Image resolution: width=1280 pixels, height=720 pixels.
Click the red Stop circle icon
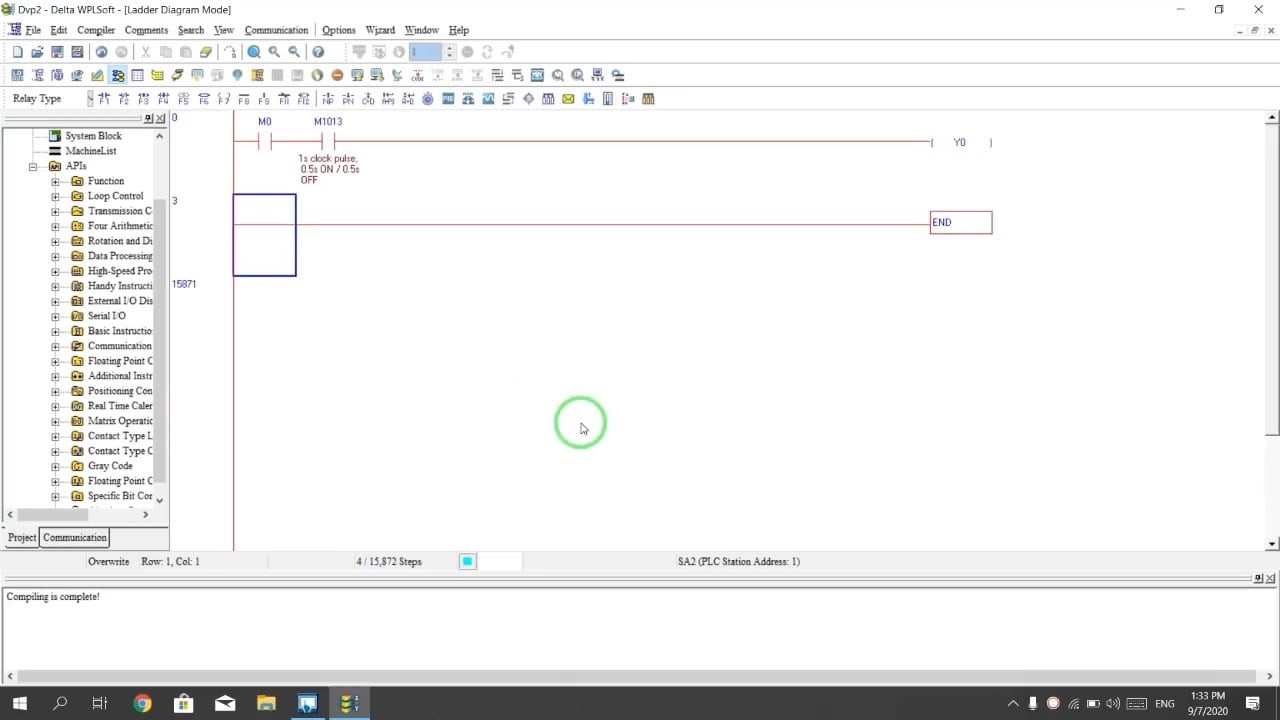pyautogui.click(x=337, y=75)
